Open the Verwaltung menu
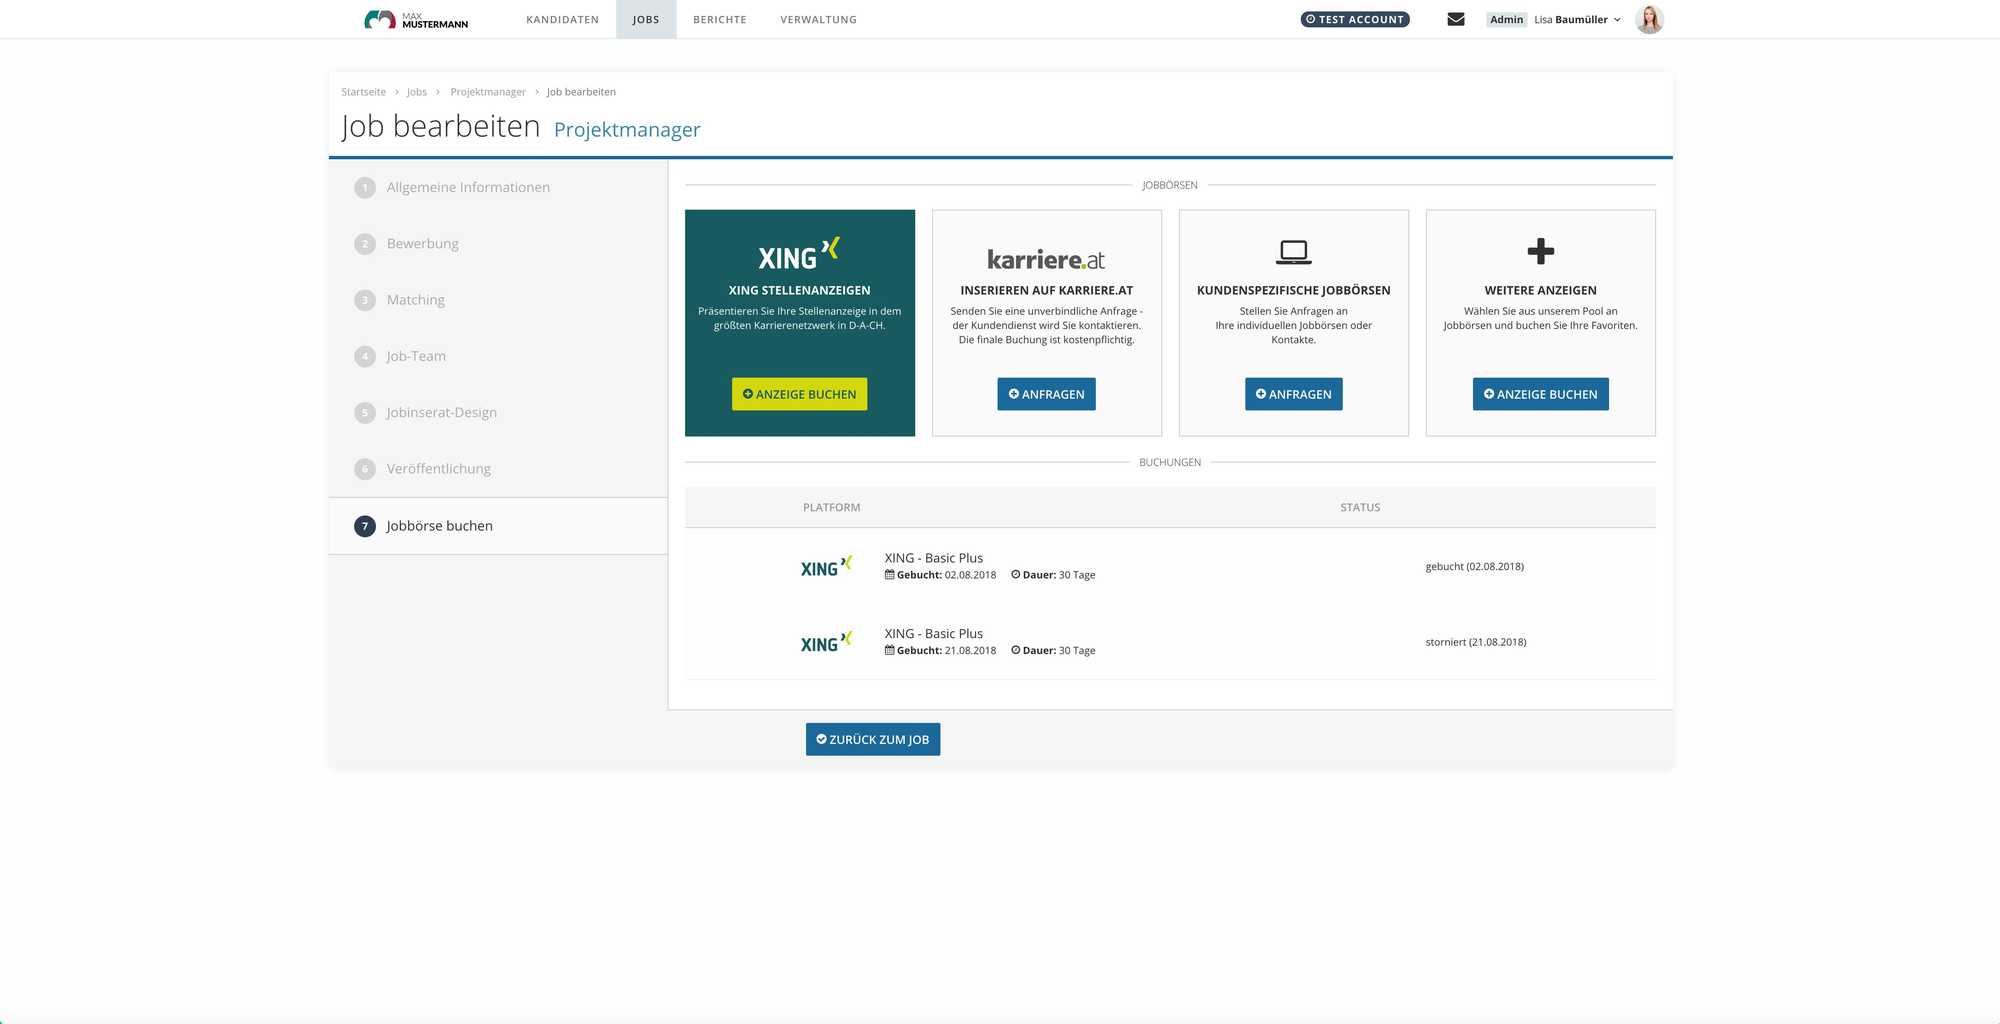Viewport: 2000px width, 1024px height. point(819,19)
